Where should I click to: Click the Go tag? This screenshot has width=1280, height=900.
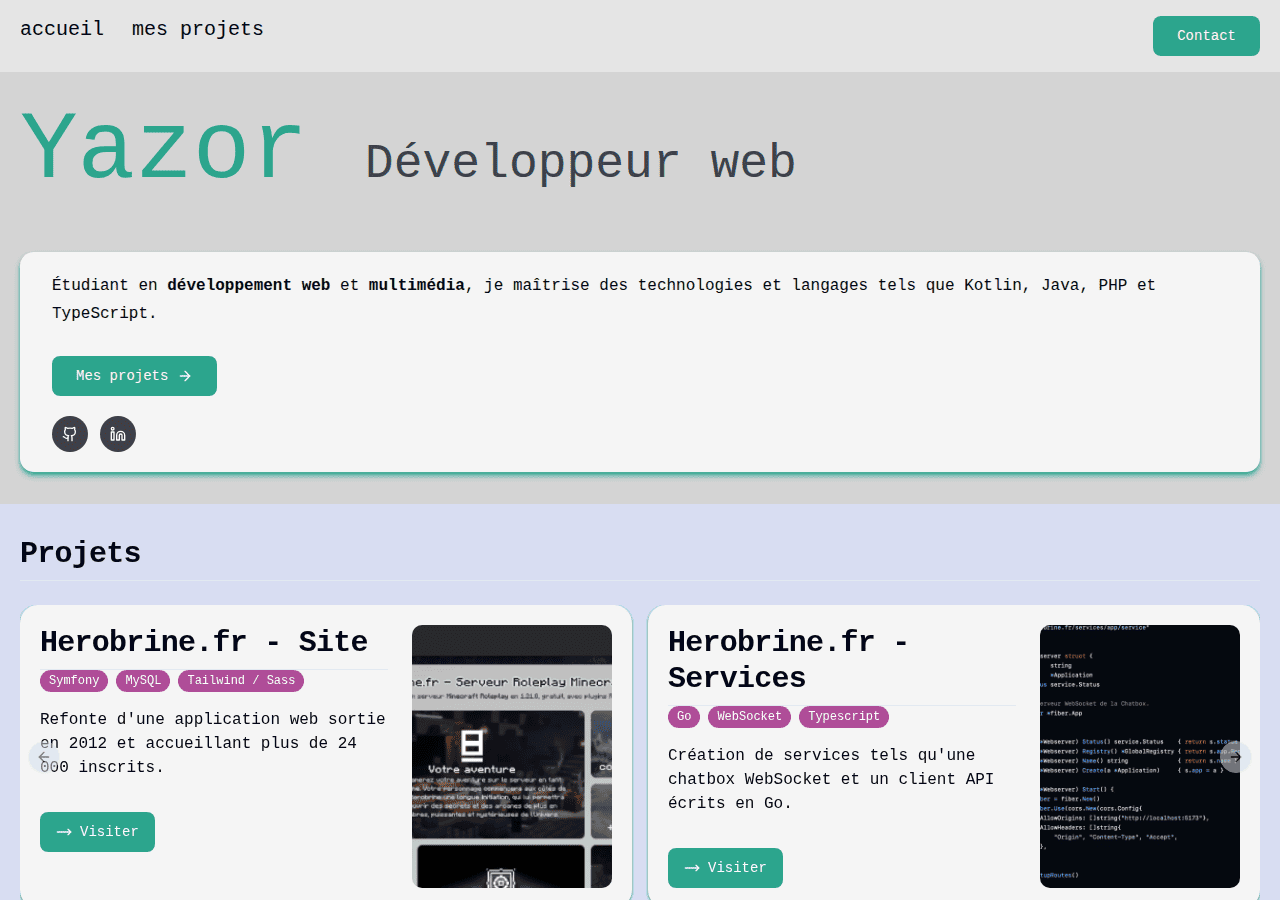(684, 717)
